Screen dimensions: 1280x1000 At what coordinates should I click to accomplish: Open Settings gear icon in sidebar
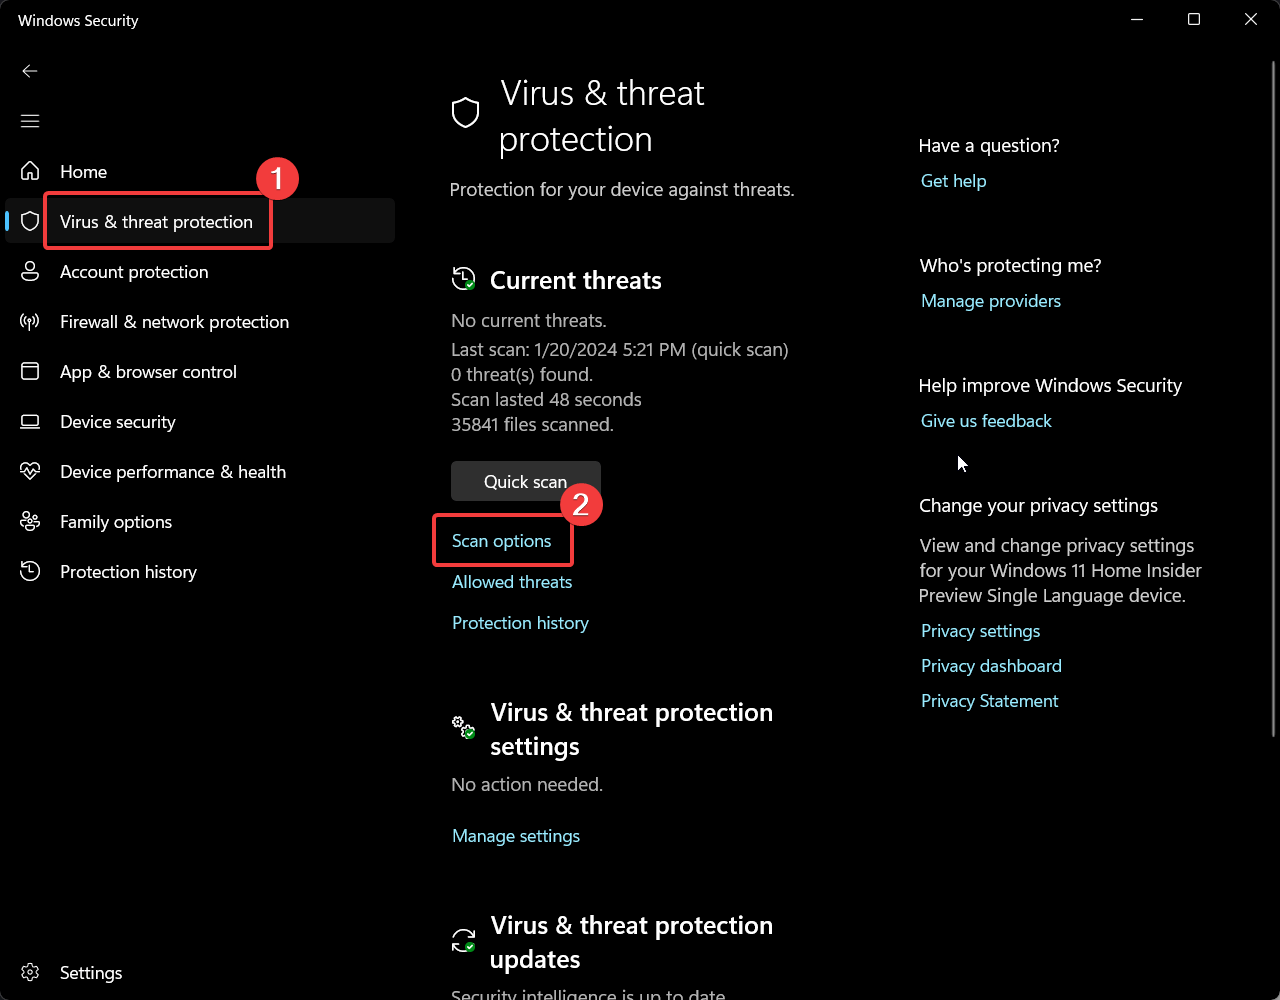(x=30, y=973)
